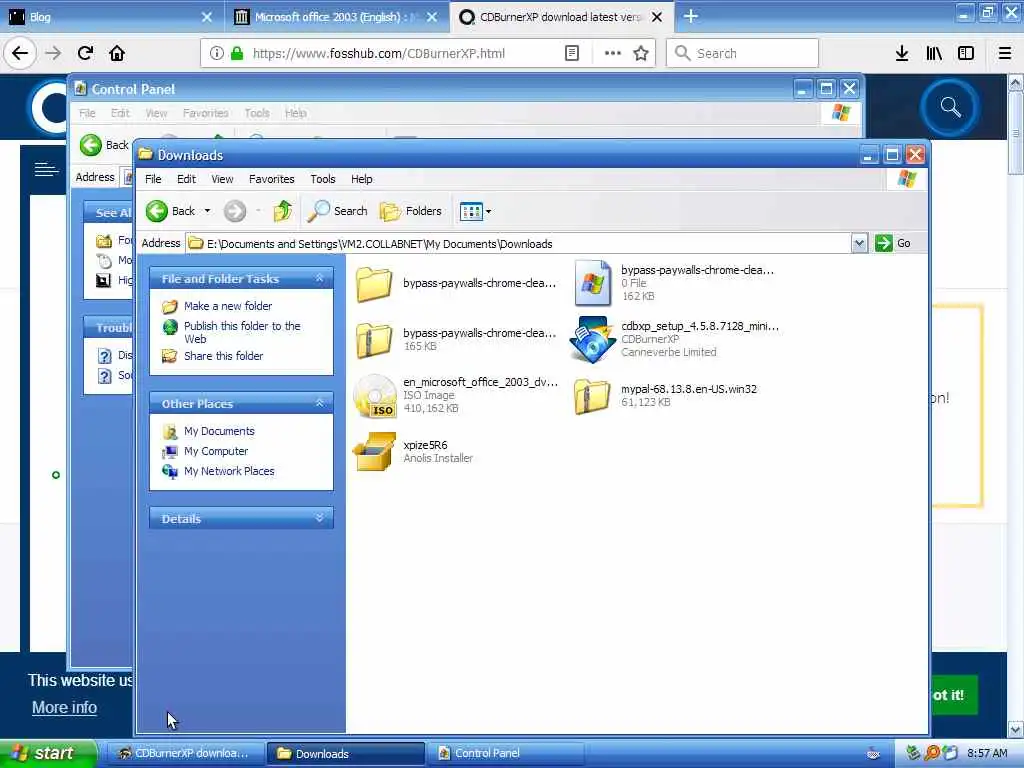Viewport: 1024px width, 768px height.
Task: Open the Edit menu in Downloads window
Action: [186, 179]
